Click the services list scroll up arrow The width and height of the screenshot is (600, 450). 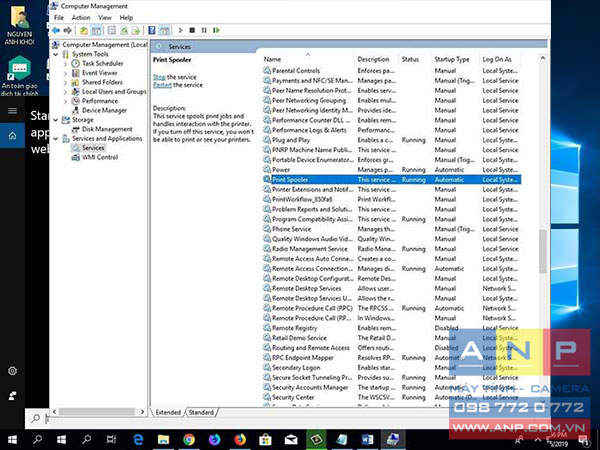tap(543, 59)
